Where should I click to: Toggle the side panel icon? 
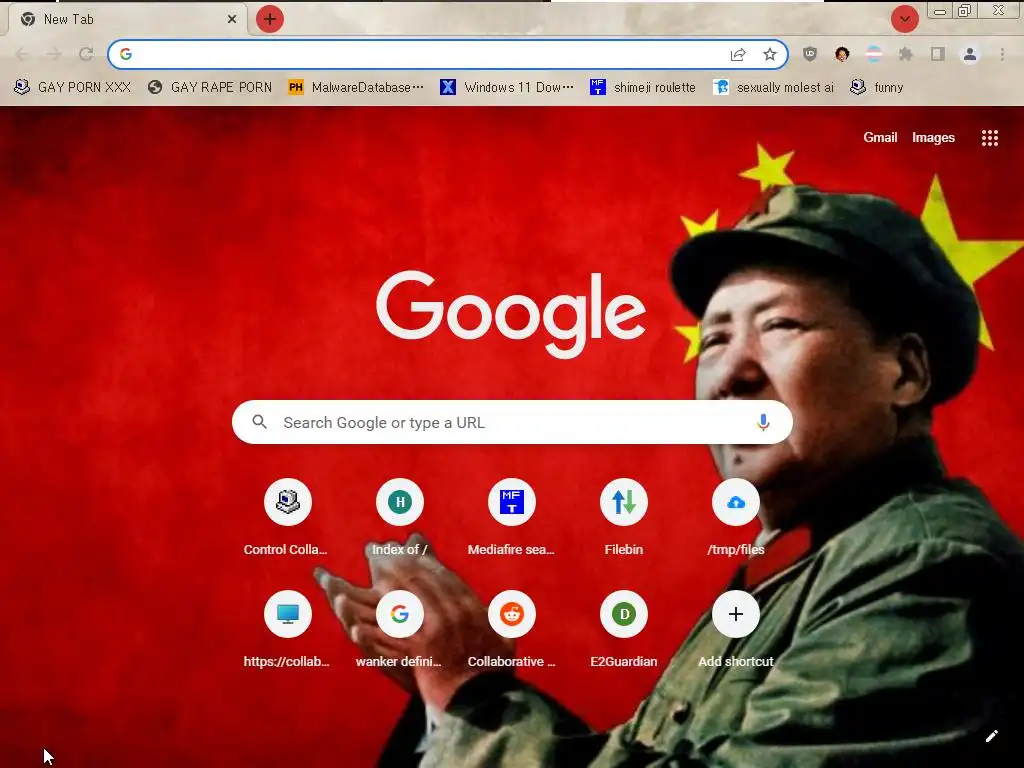[938, 54]
